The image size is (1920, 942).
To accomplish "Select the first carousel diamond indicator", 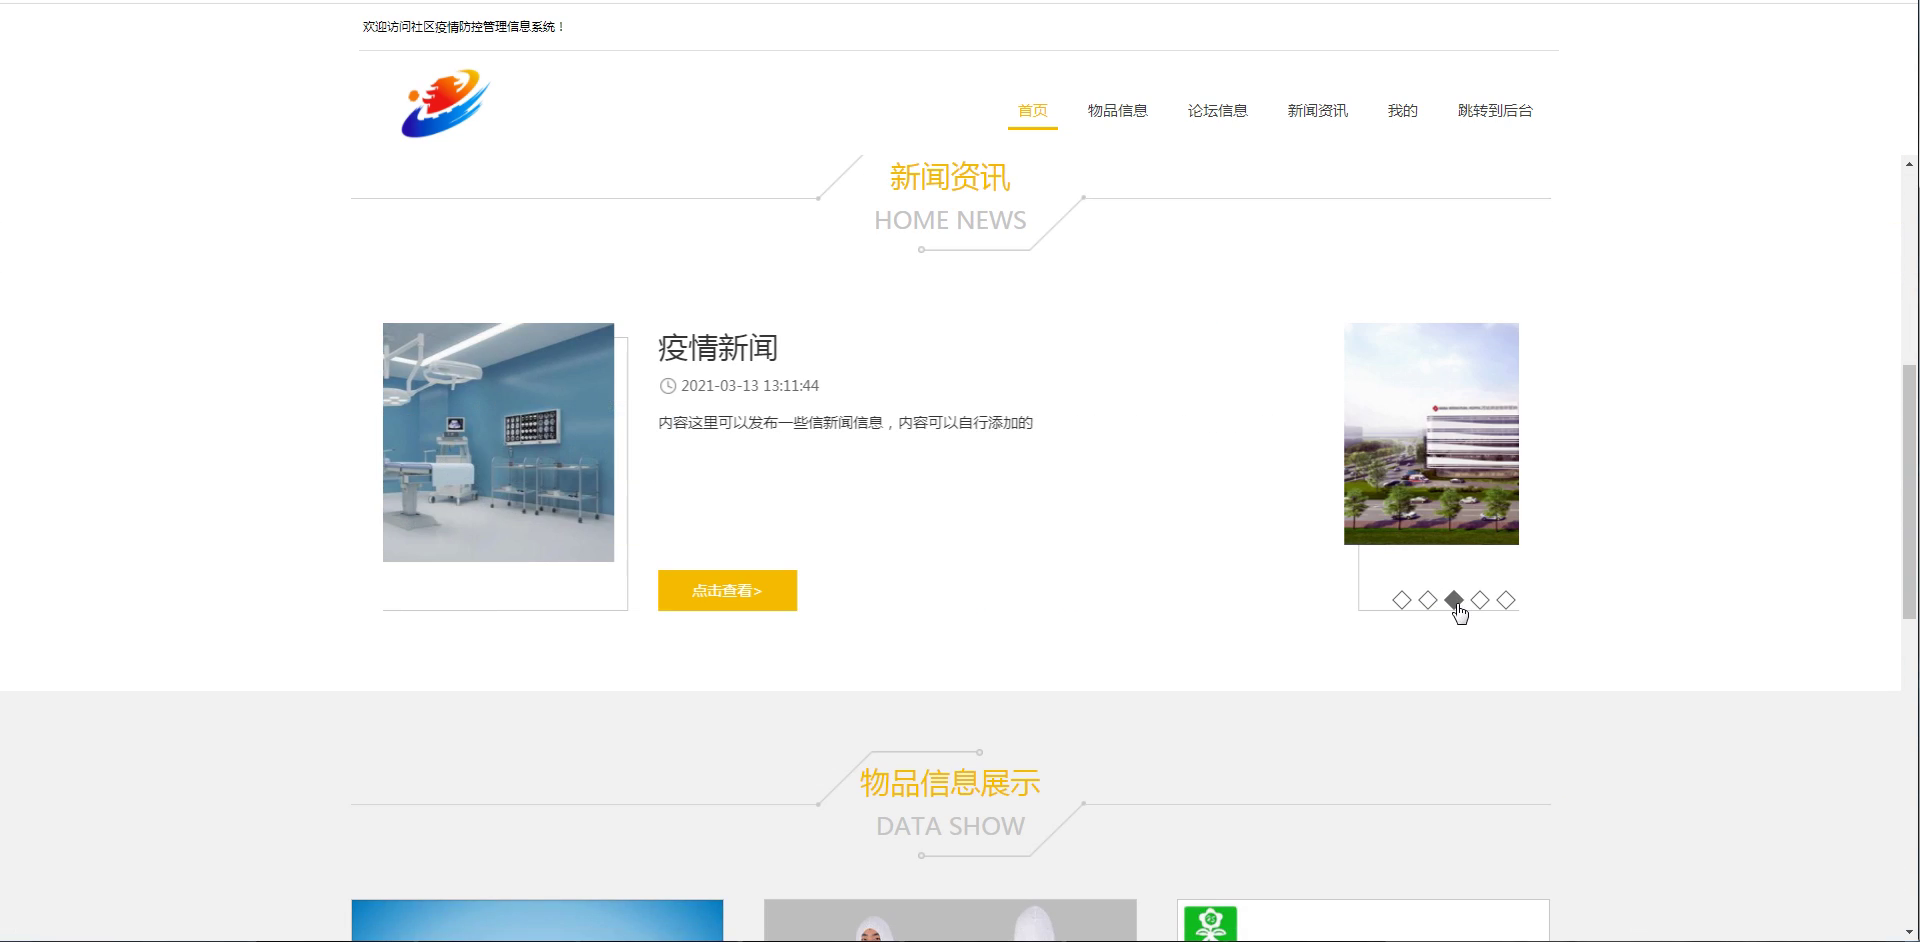I will (1402, 600).
